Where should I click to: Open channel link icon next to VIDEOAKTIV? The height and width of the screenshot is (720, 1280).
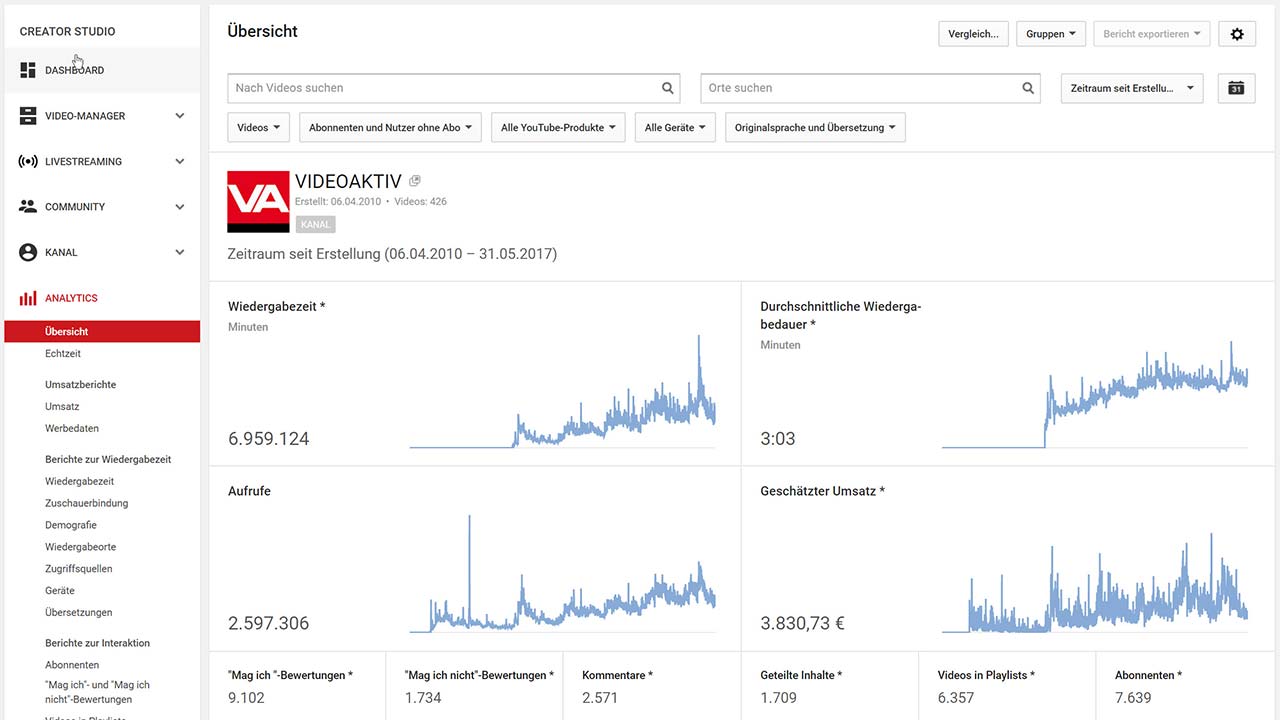point(415,181)
